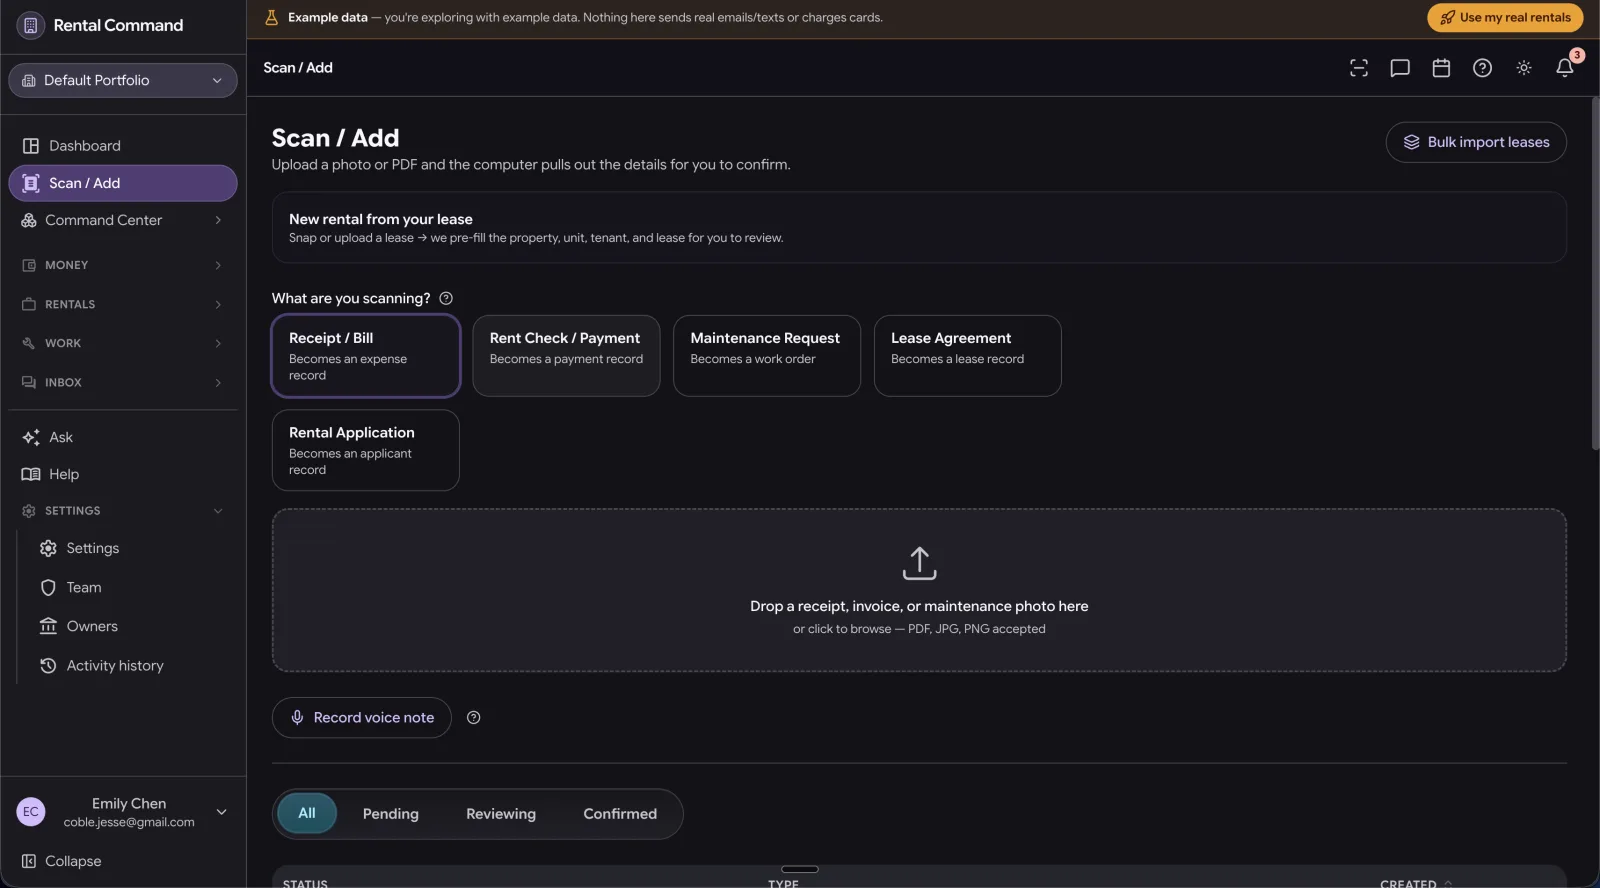Switch to the Pending filter tab
This screenshot has height=888, width=1600.
(x=391, y=814)
